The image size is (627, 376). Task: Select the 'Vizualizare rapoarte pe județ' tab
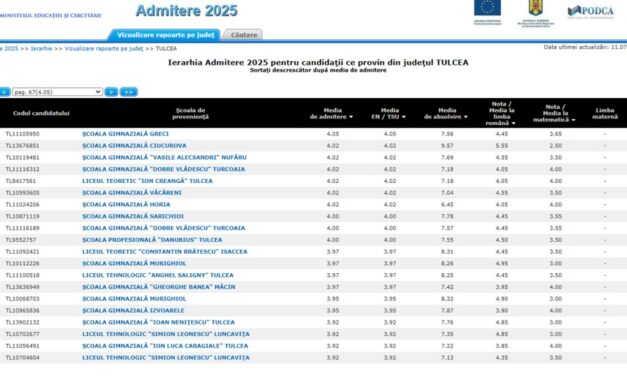coord(166,35)
